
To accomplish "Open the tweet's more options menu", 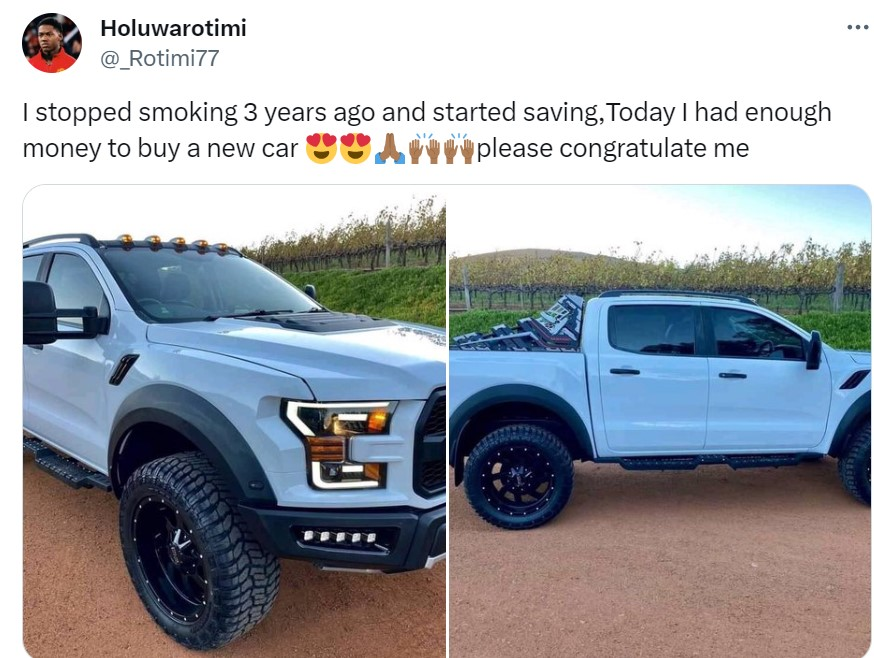I will point(858,27).
